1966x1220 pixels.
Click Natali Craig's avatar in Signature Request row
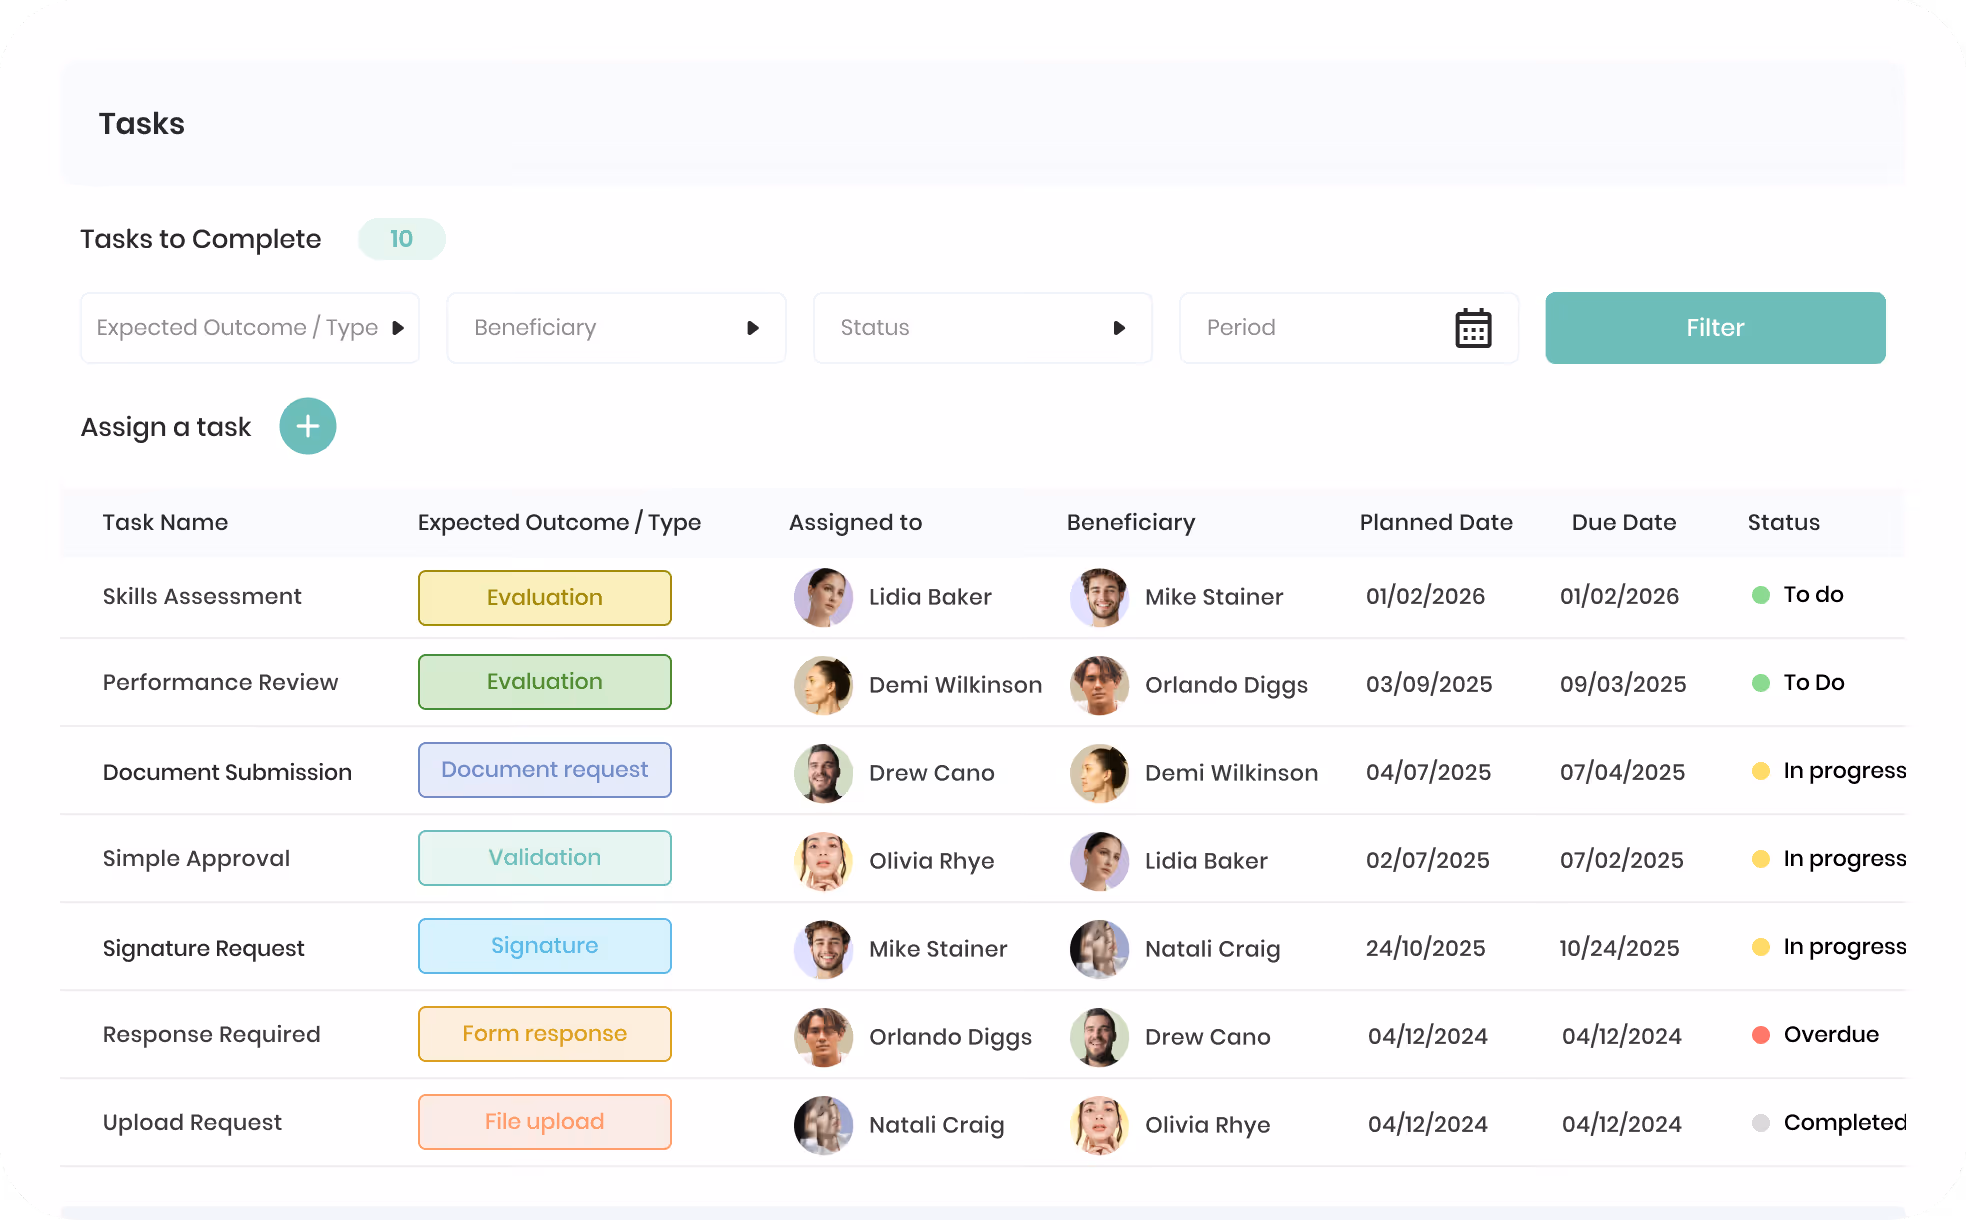1099,949
